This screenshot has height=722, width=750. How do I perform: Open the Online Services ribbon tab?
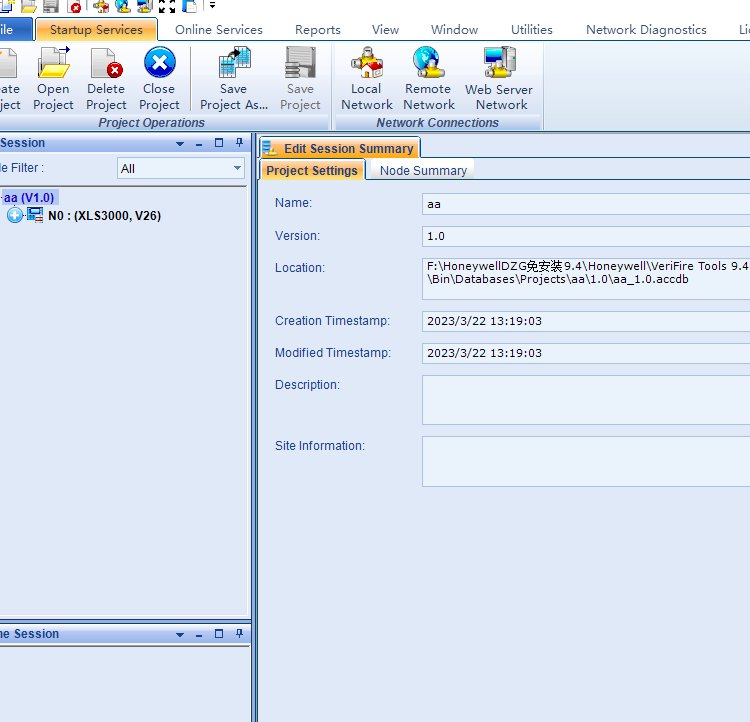pos(219,30)
